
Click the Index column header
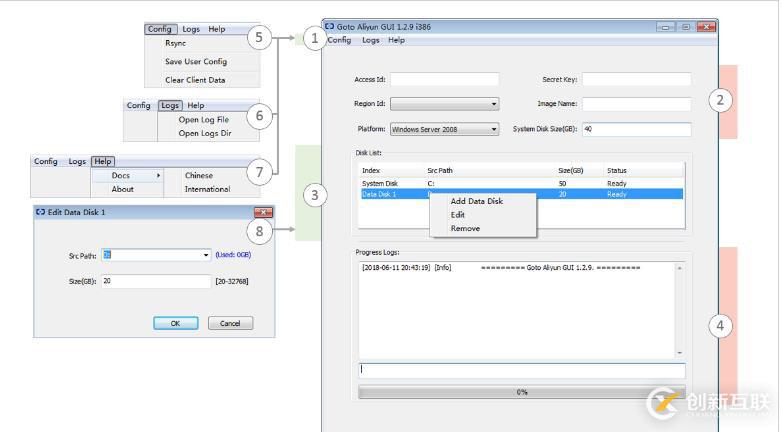(x=371, y=170)
